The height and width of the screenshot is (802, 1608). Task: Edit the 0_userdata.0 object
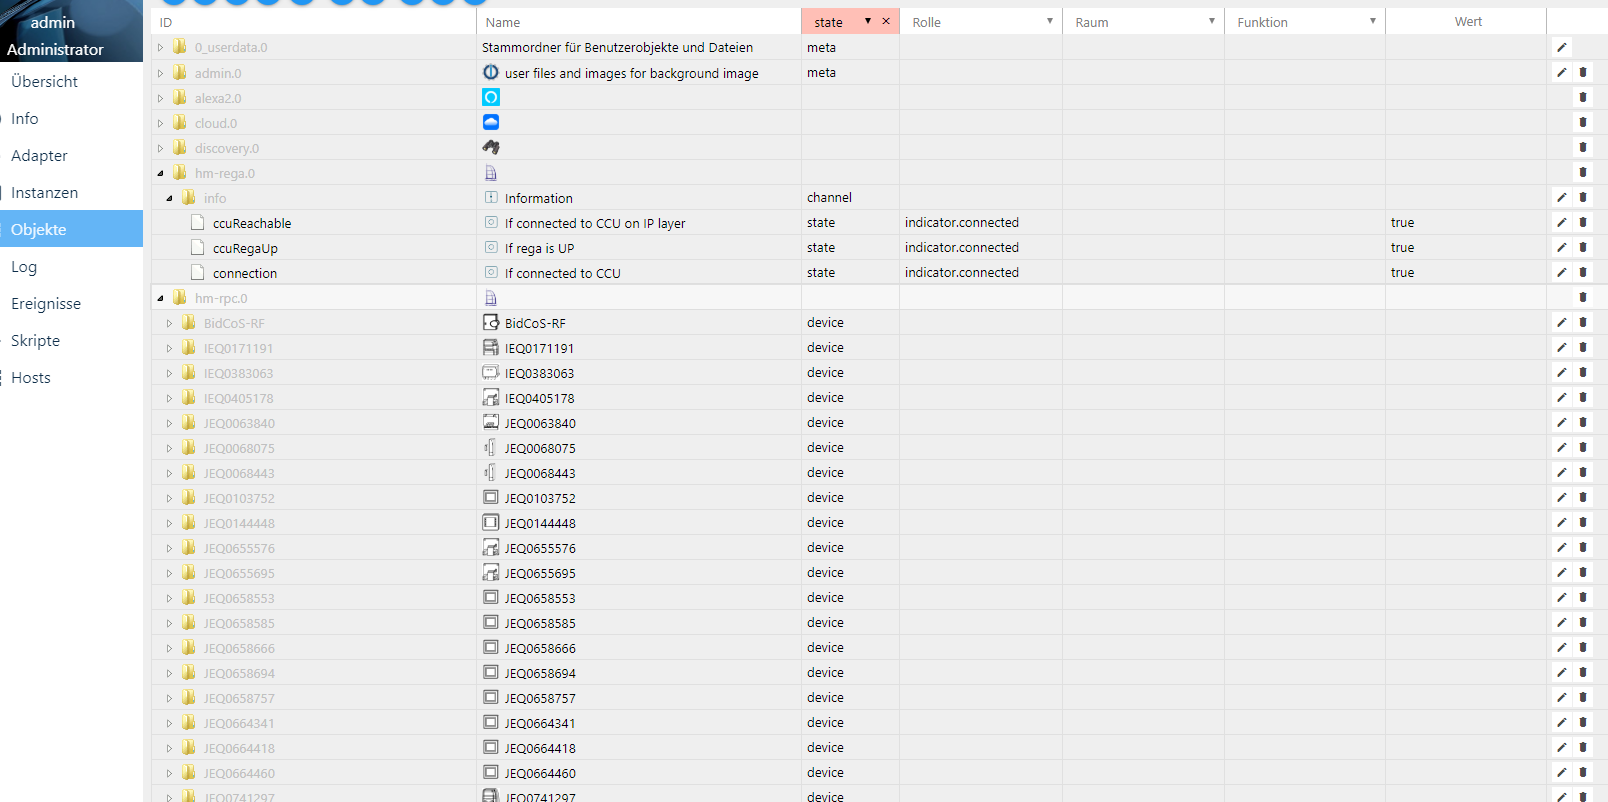tap(1561, 47)
